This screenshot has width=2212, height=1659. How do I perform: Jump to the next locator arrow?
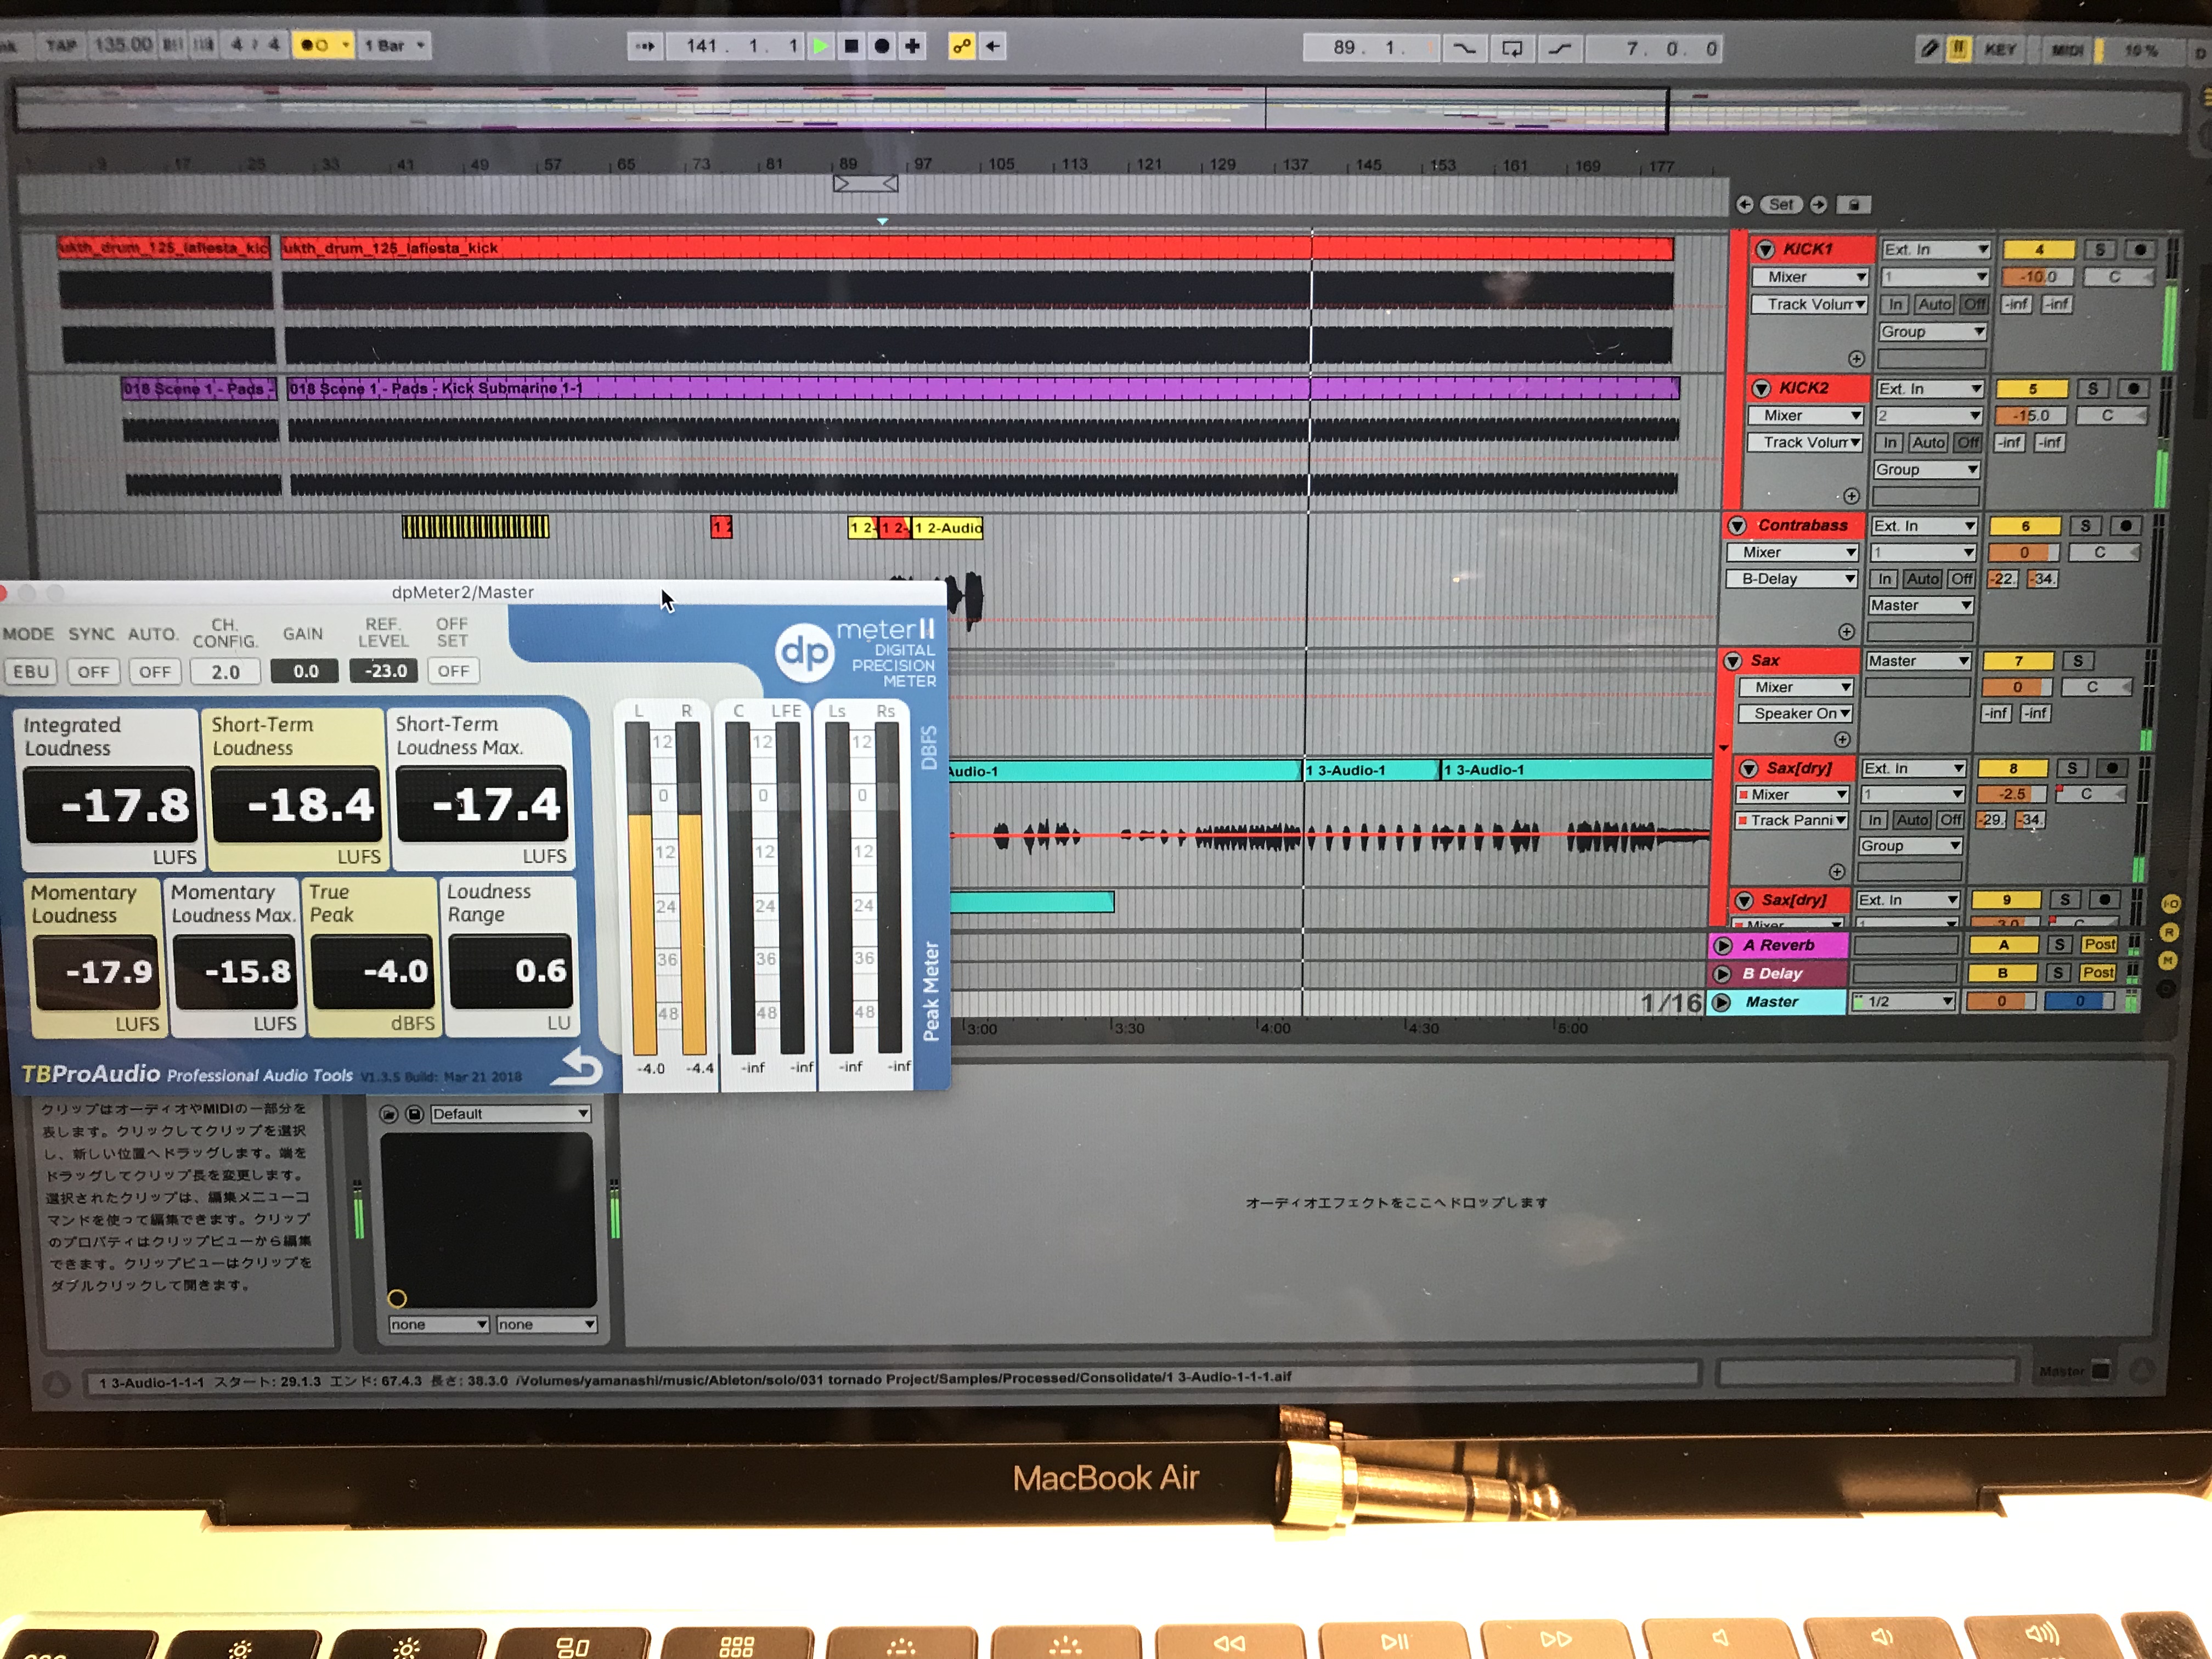[1819, 205]
